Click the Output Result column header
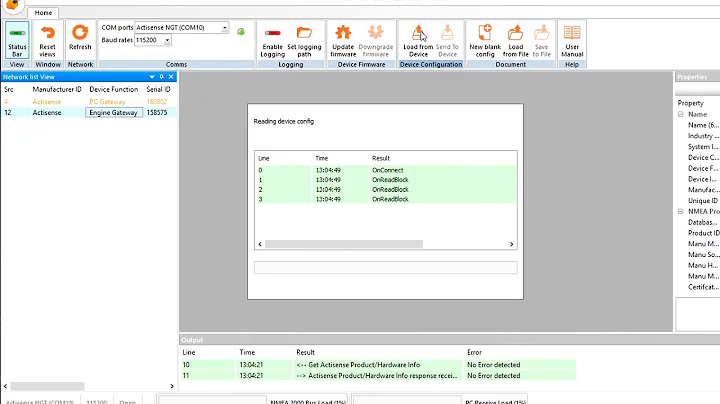This screenshot has height=404, width=720. pyautogui.click(x=305, y=352)
